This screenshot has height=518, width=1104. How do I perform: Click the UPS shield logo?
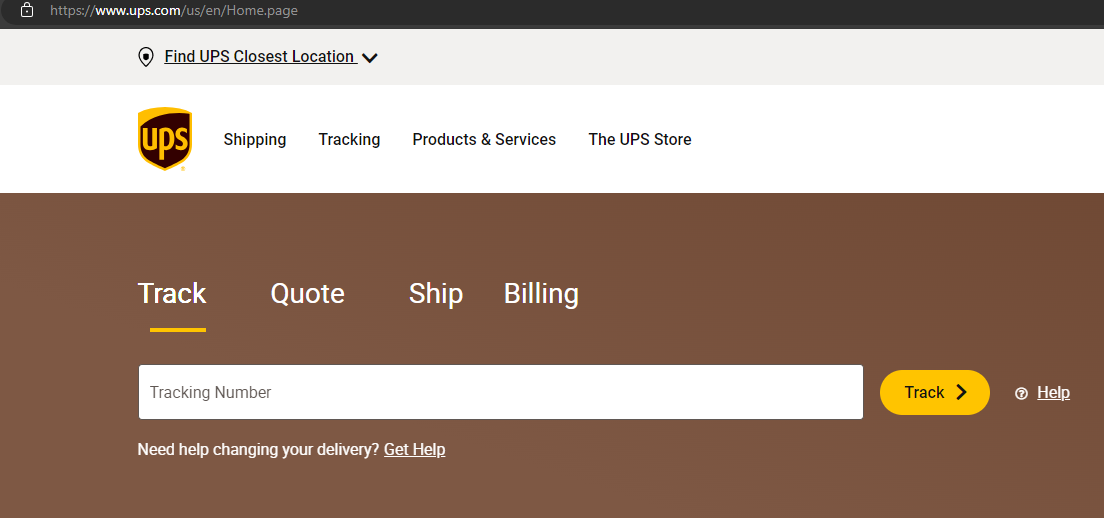(x=164, y=139)
